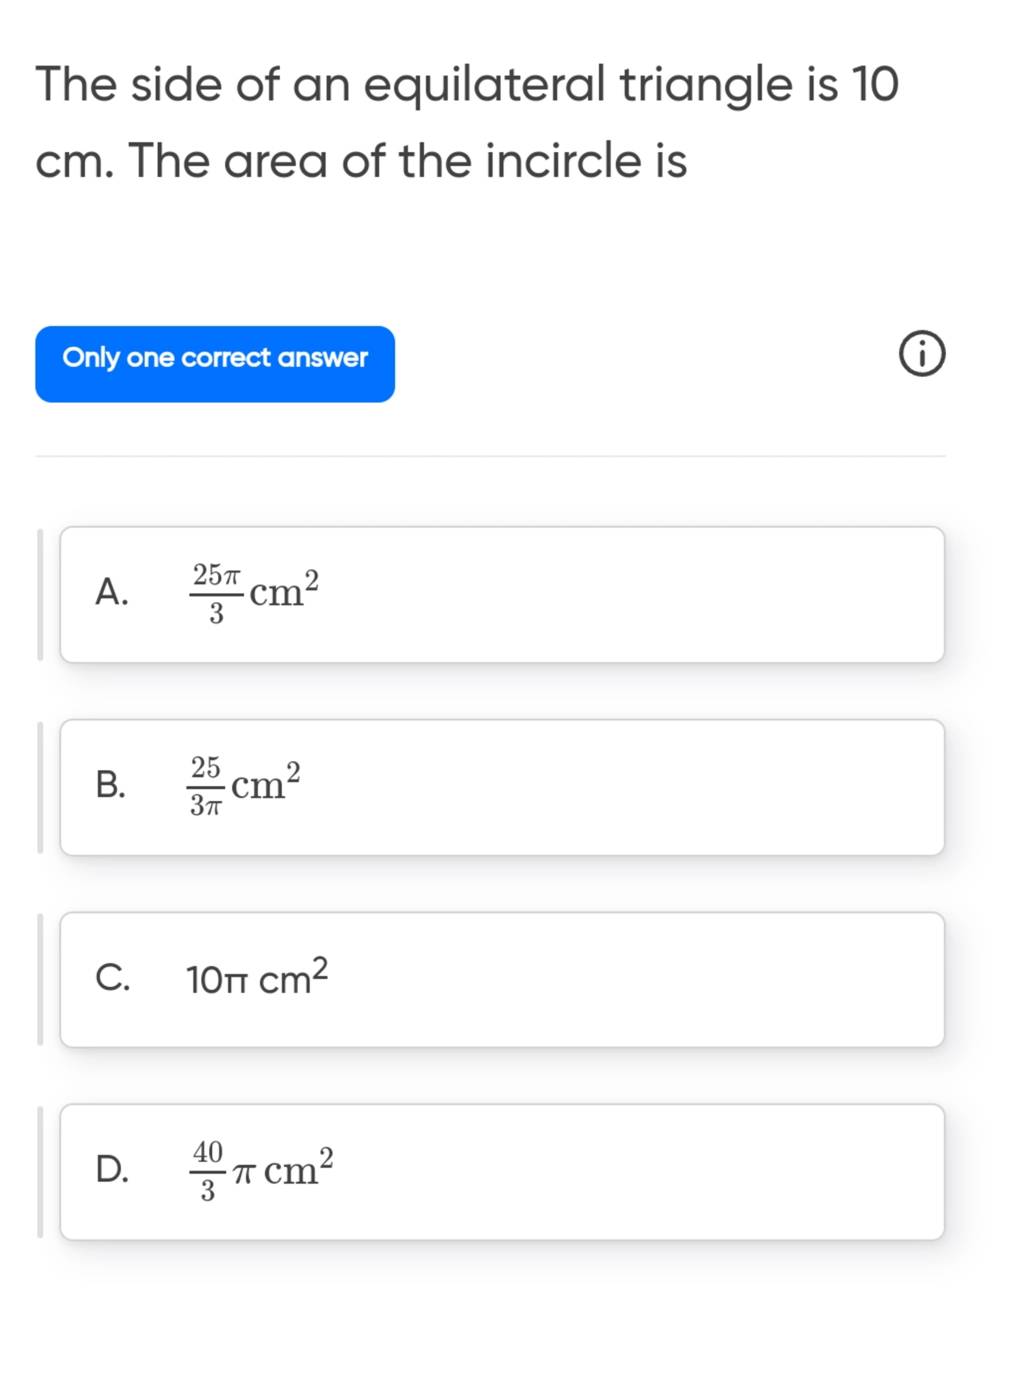Viewport: 1024px width, 1374px height.
Task: Click the vertical bar left of option B
Action: click(40, 787)
